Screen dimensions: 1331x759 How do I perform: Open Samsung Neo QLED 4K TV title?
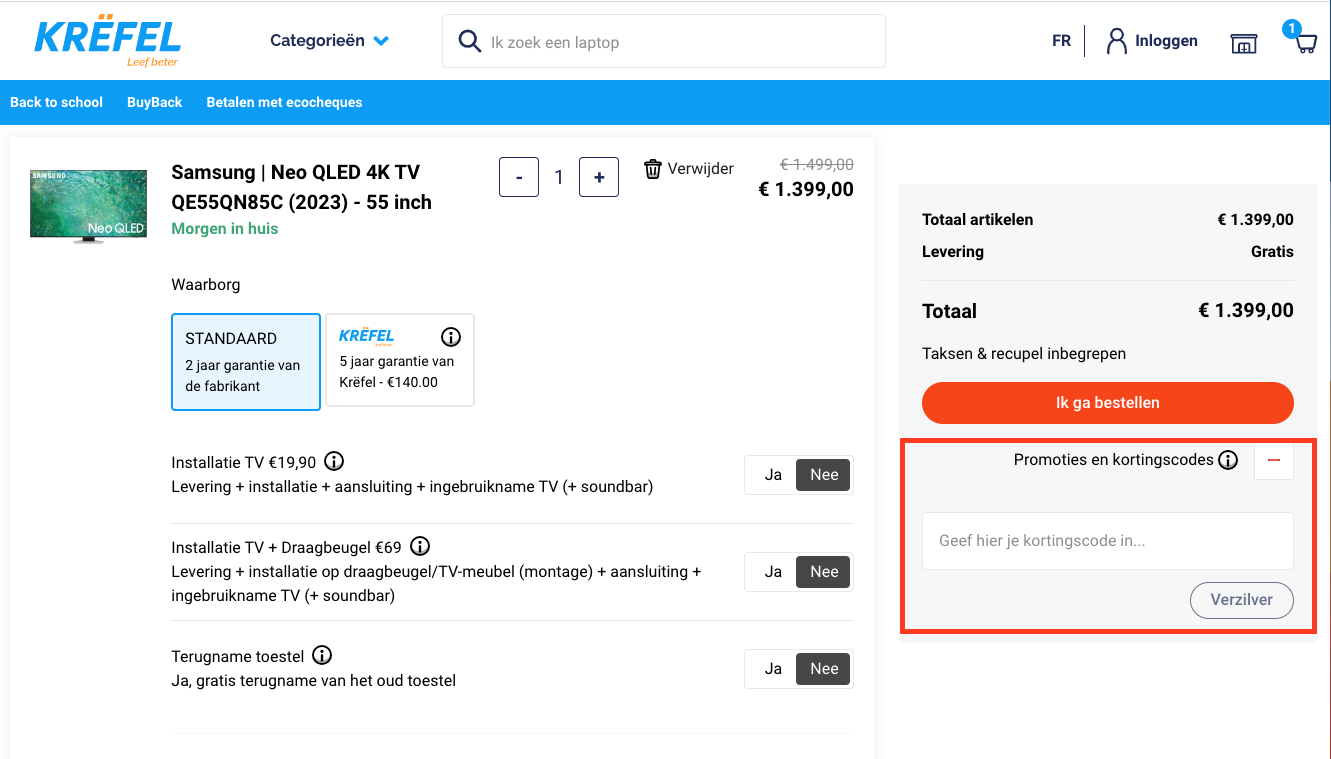click(x=302, y=187)
